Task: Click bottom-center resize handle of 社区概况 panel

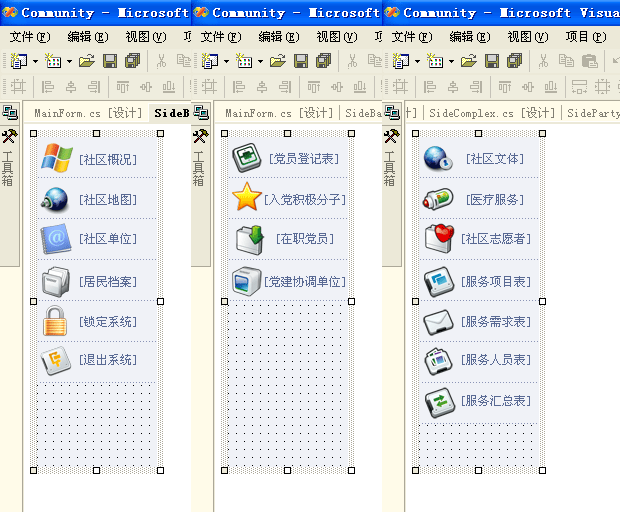Action: 96,470
